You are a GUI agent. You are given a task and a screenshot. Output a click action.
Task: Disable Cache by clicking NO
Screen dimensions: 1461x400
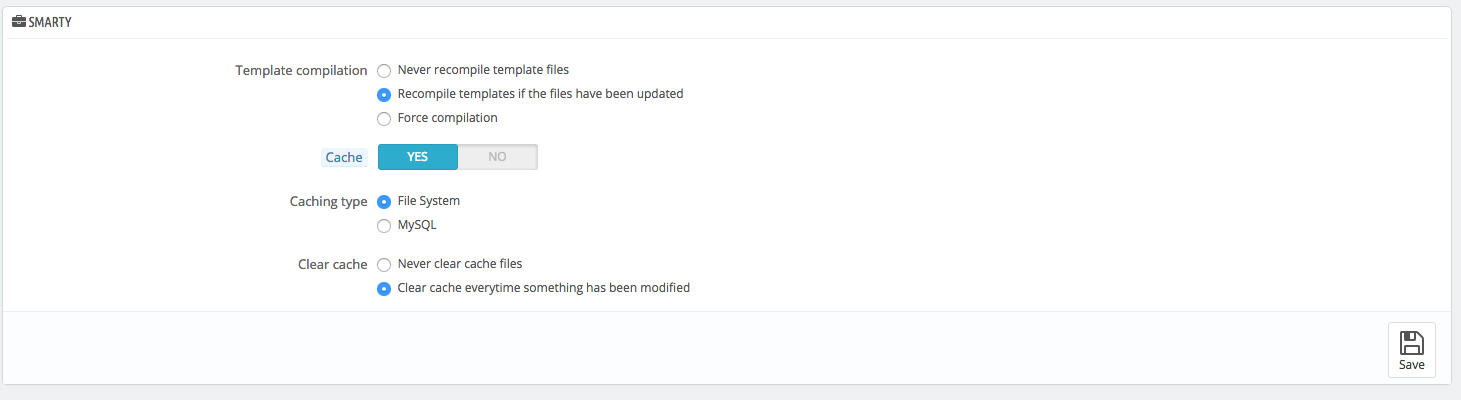click(497, 157)
